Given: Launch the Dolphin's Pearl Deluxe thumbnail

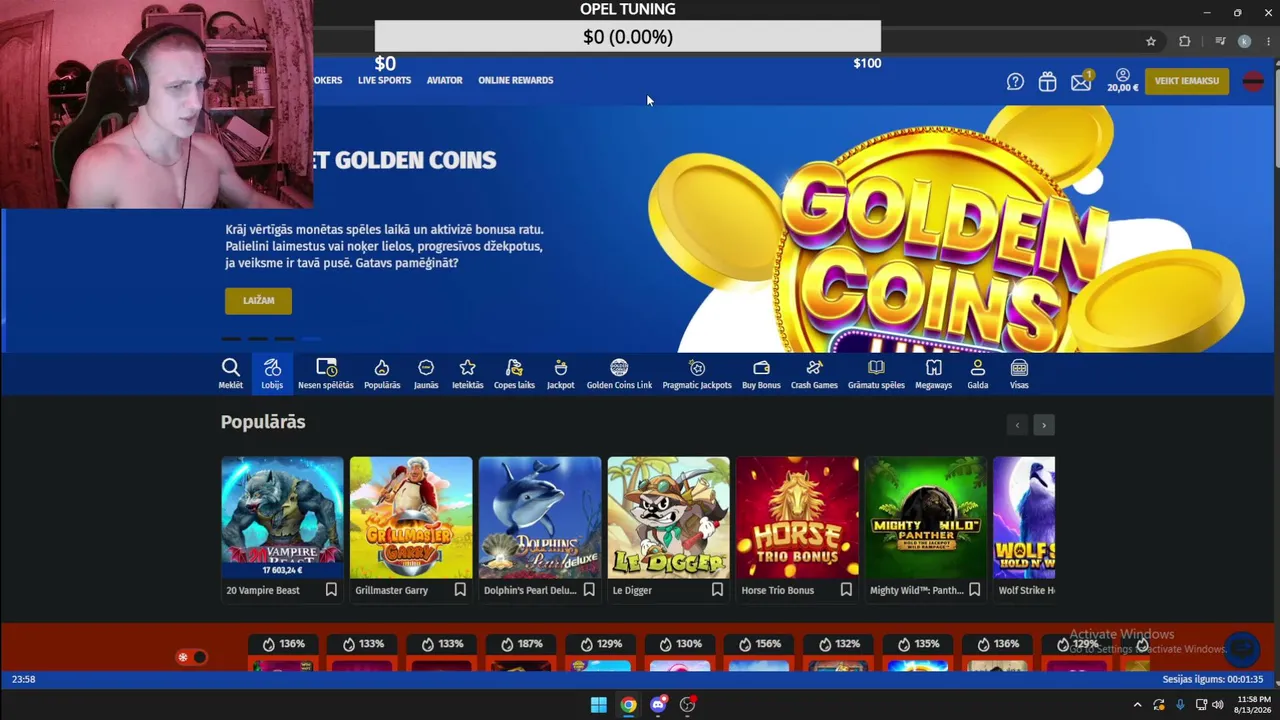Looking at the screenshot, I should coord(540,518).
